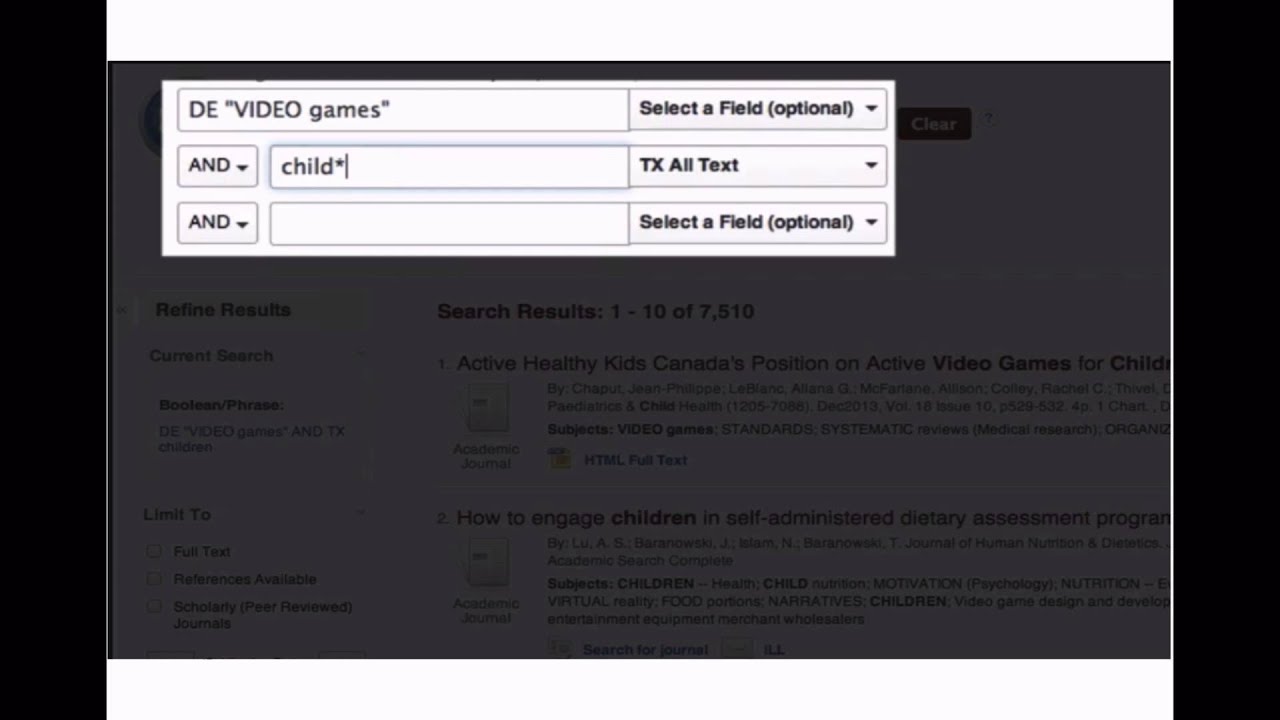Click the Clear button

[x=933, y=124]
